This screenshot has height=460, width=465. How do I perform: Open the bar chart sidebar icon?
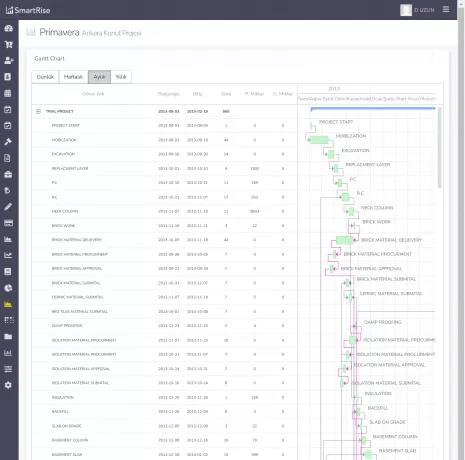tap(8, 353)
